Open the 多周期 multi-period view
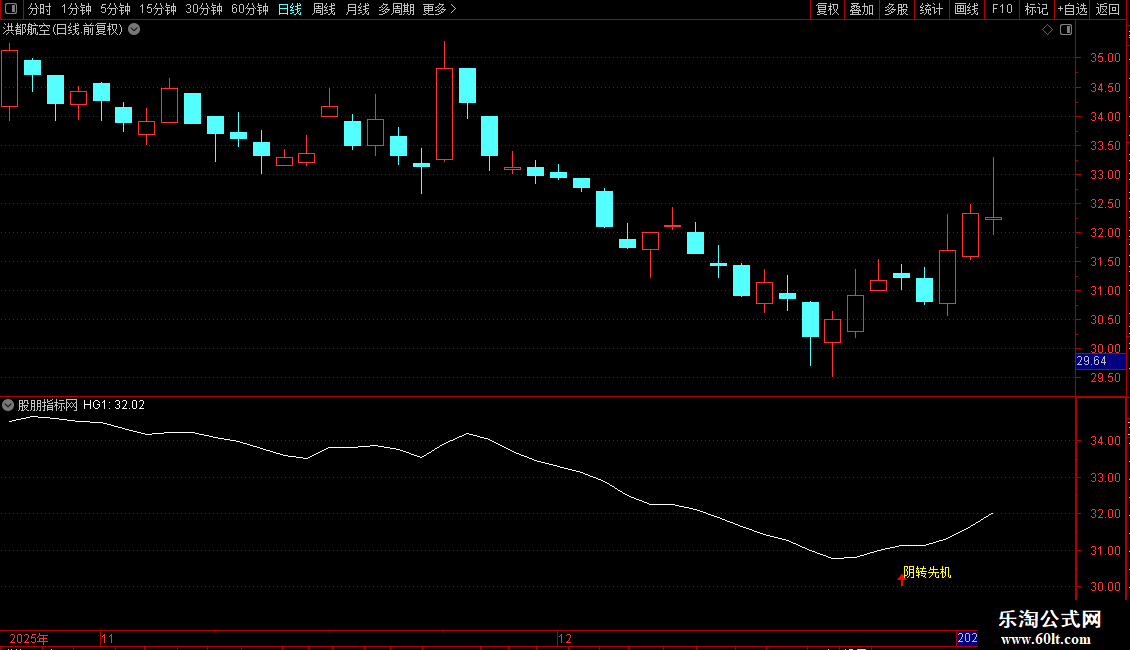1130x650 pixels. (x=396, y=9)
